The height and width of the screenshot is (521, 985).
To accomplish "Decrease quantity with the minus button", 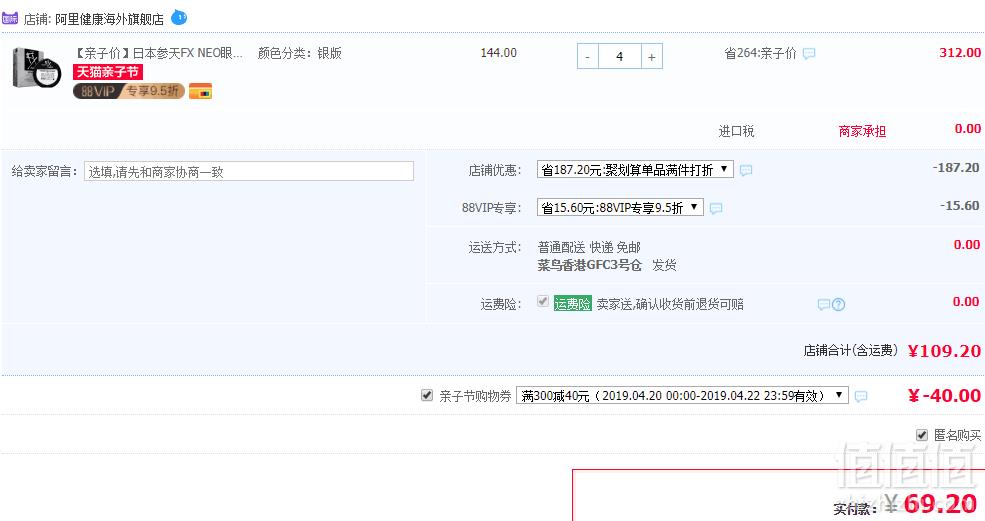I will [588, 57].
